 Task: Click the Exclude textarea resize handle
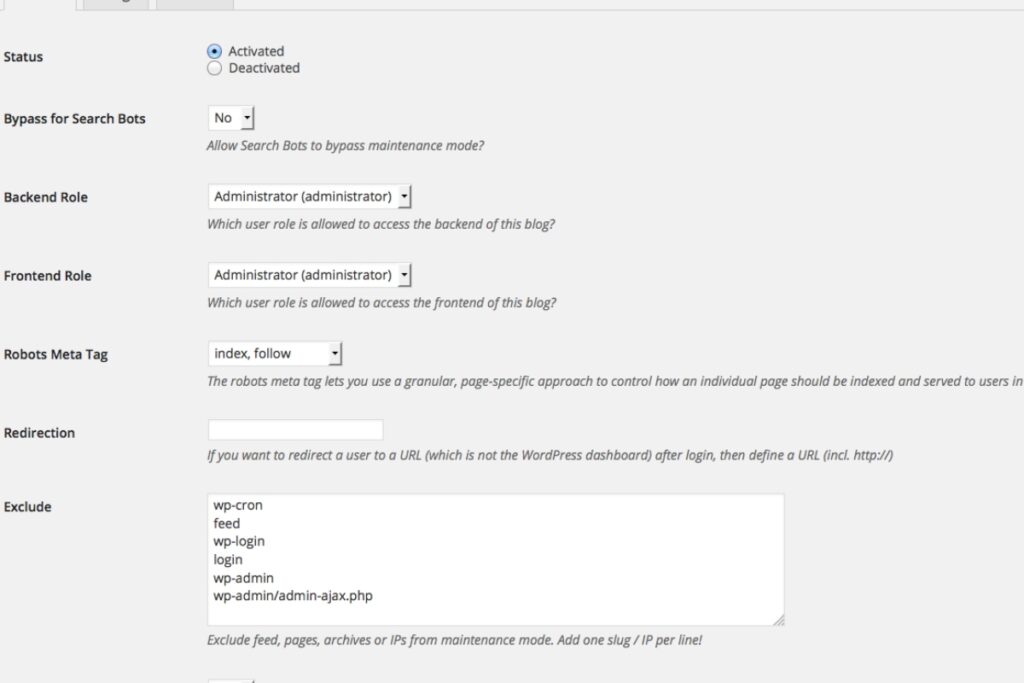point(779,618)
